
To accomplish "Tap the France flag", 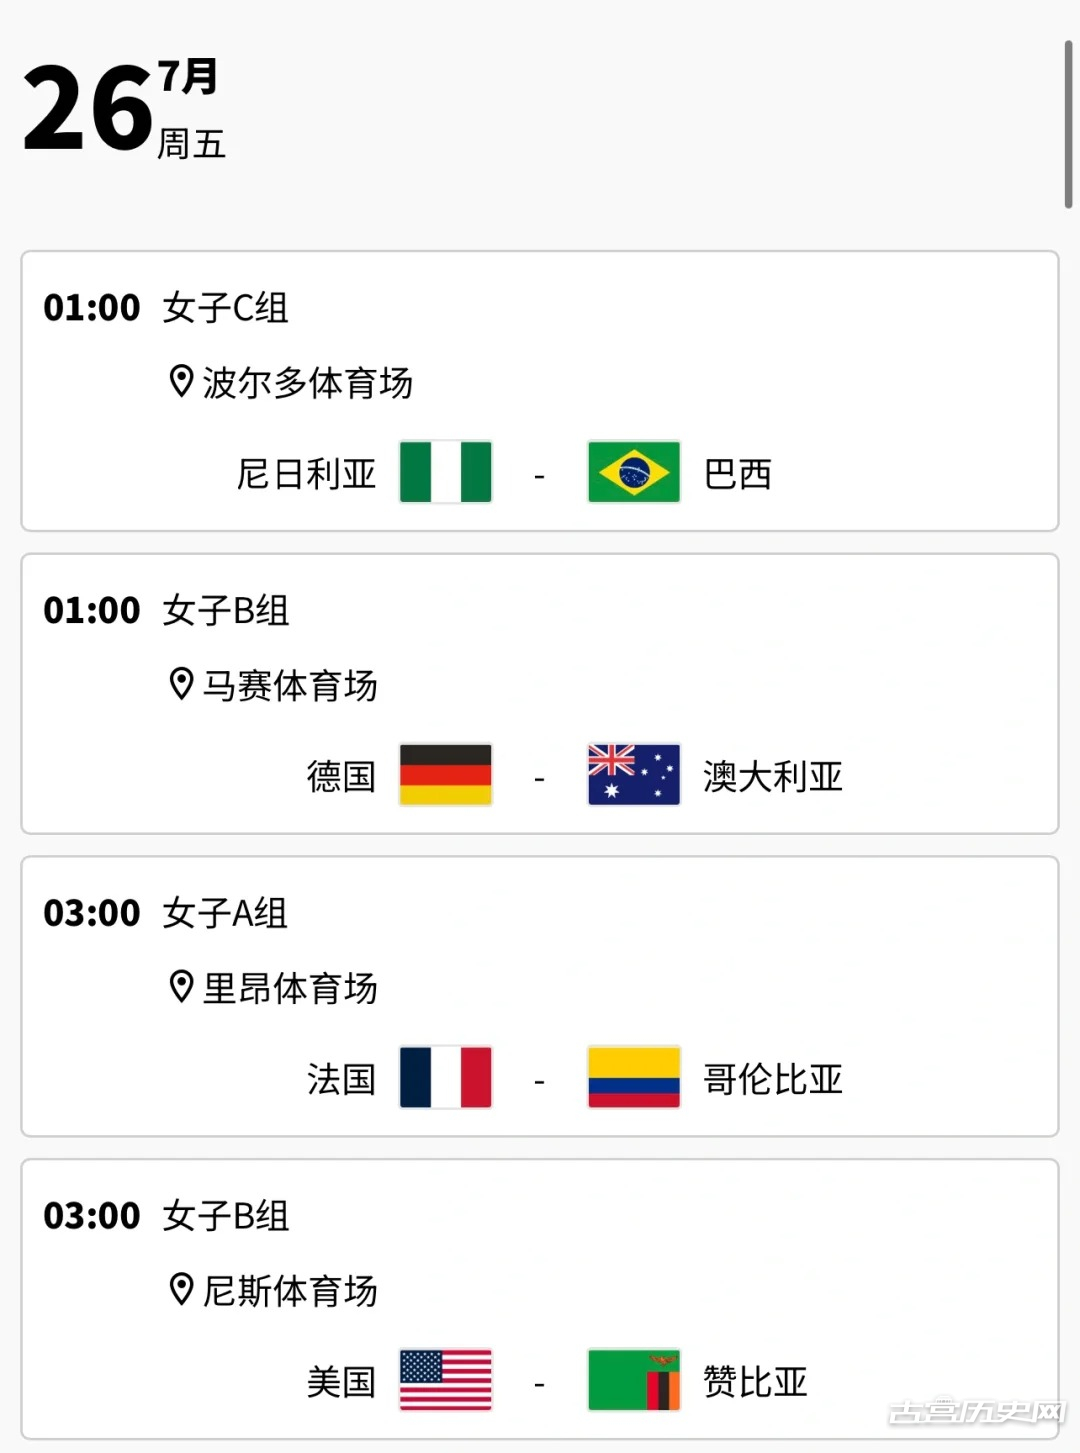I will (x=446, y=1078).
